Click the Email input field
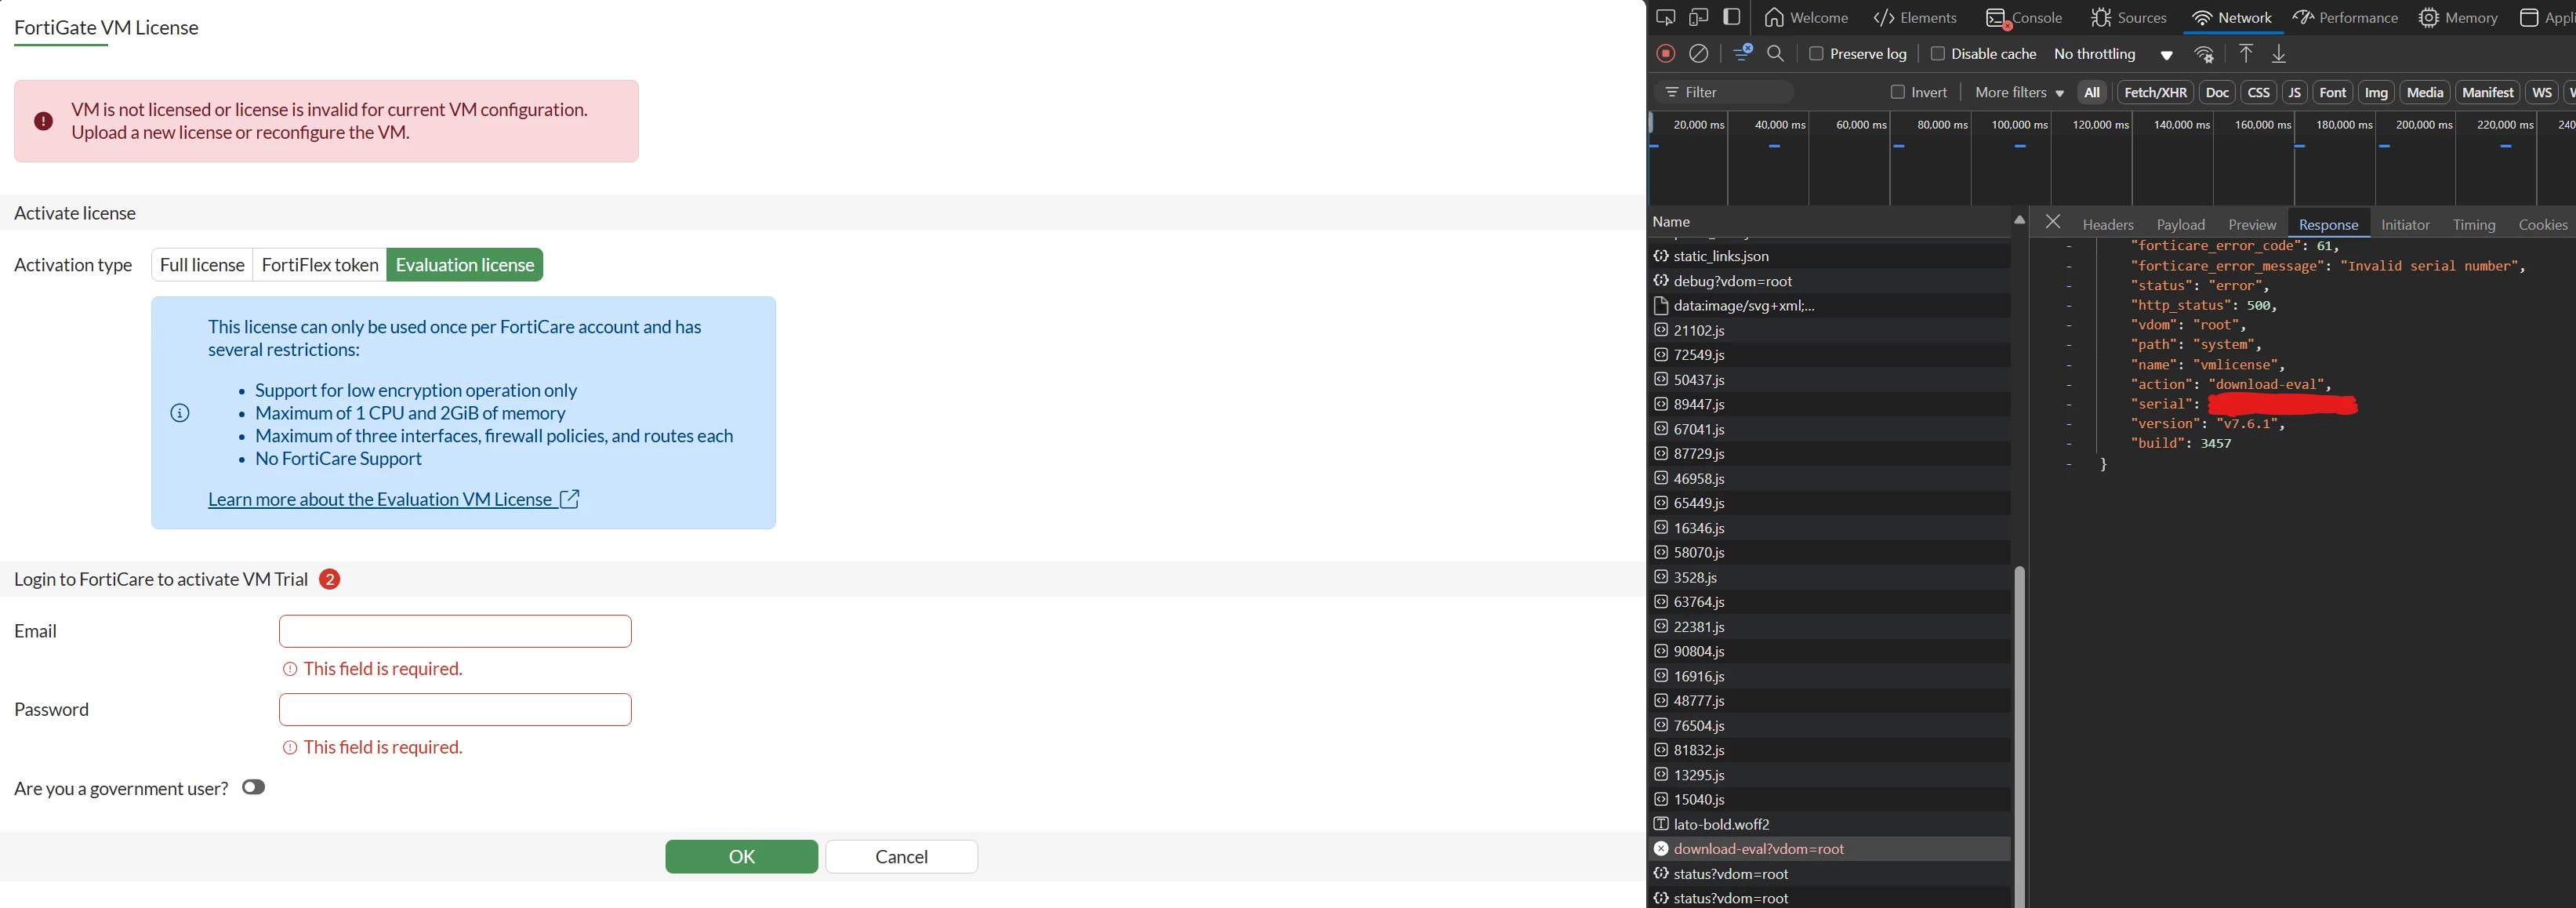The width and height of the screenshot is (2576, 908). tap(455, 631)
